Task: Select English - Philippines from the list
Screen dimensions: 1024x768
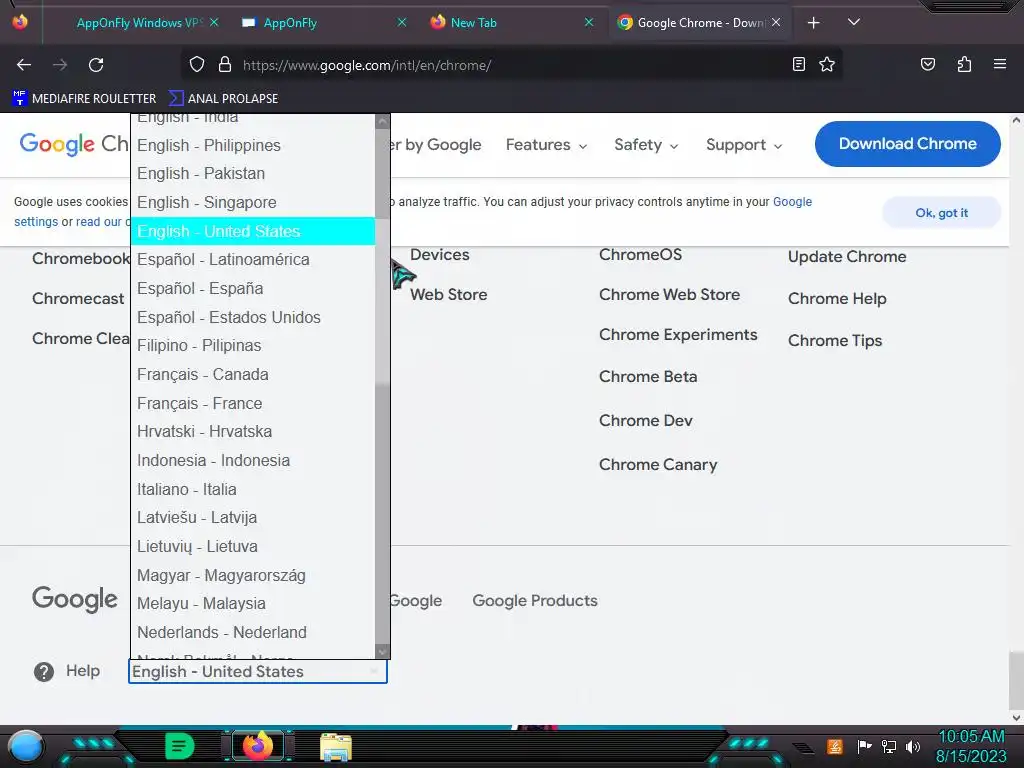Action: click(253, 145)
